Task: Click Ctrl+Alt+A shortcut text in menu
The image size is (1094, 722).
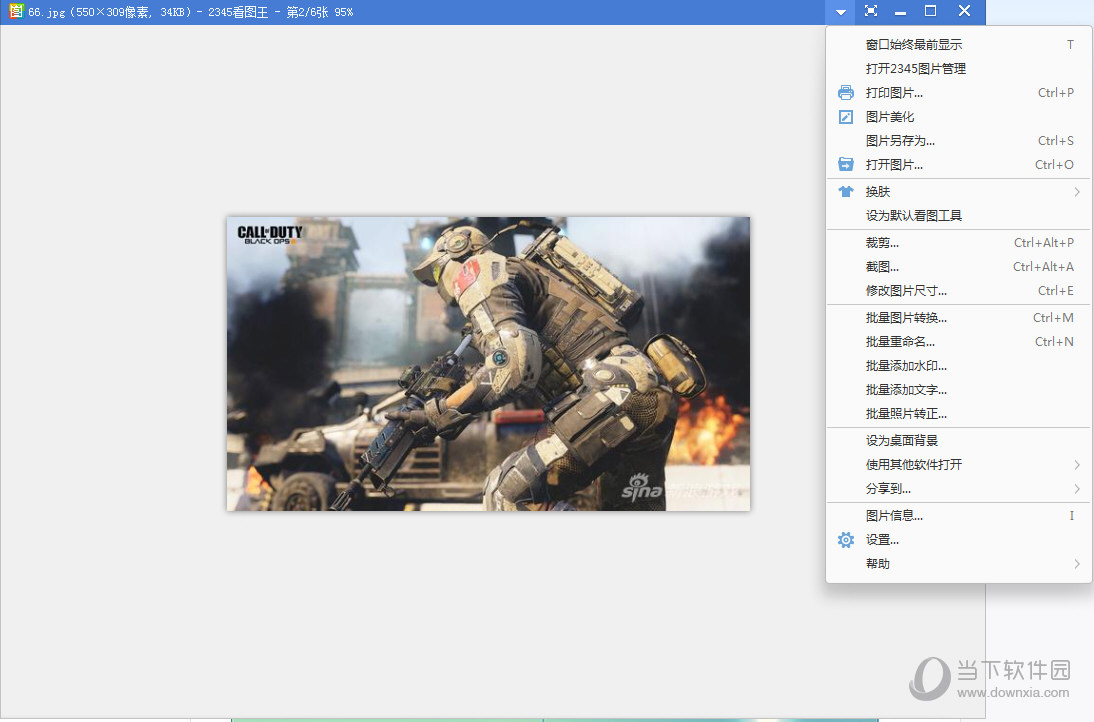Action: point(1043,266)
